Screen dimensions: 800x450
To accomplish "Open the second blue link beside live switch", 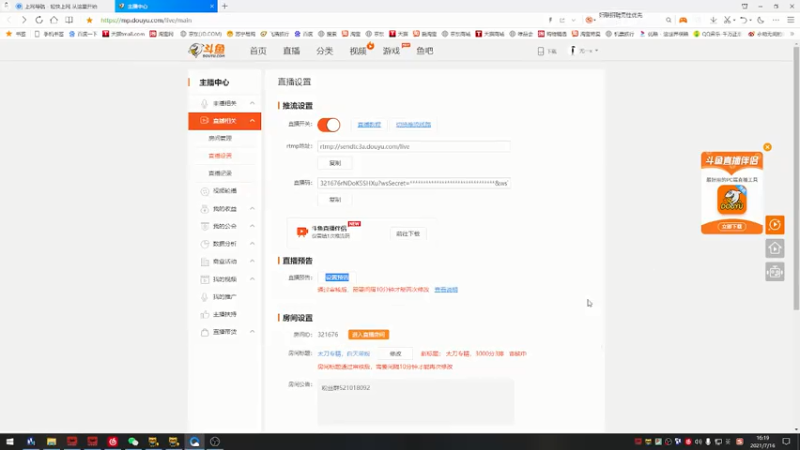I will coord(413,124).
